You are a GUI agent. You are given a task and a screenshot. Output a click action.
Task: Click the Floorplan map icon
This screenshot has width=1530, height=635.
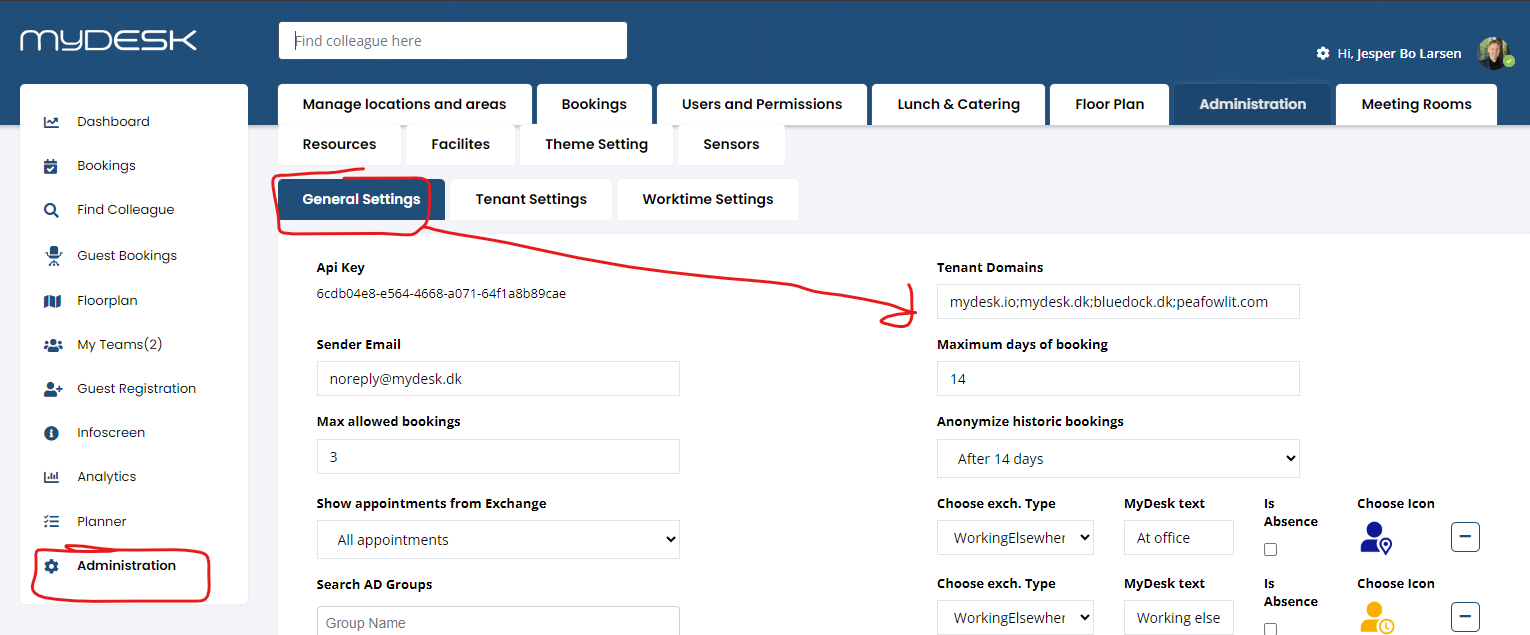click(52, 301)
